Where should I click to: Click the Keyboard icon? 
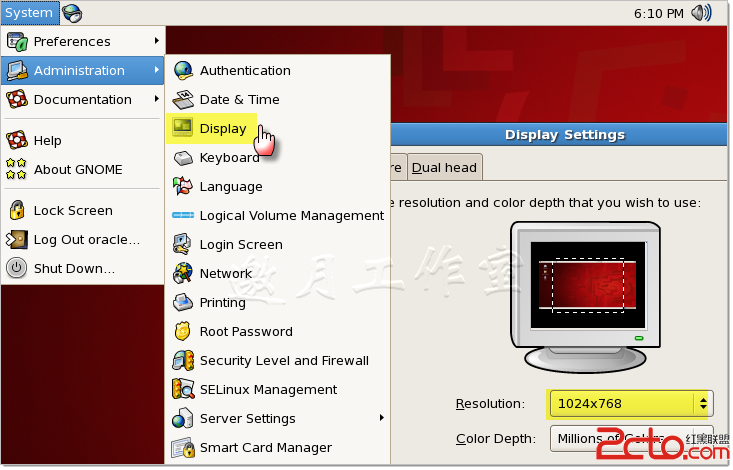[x=183, y=158]
